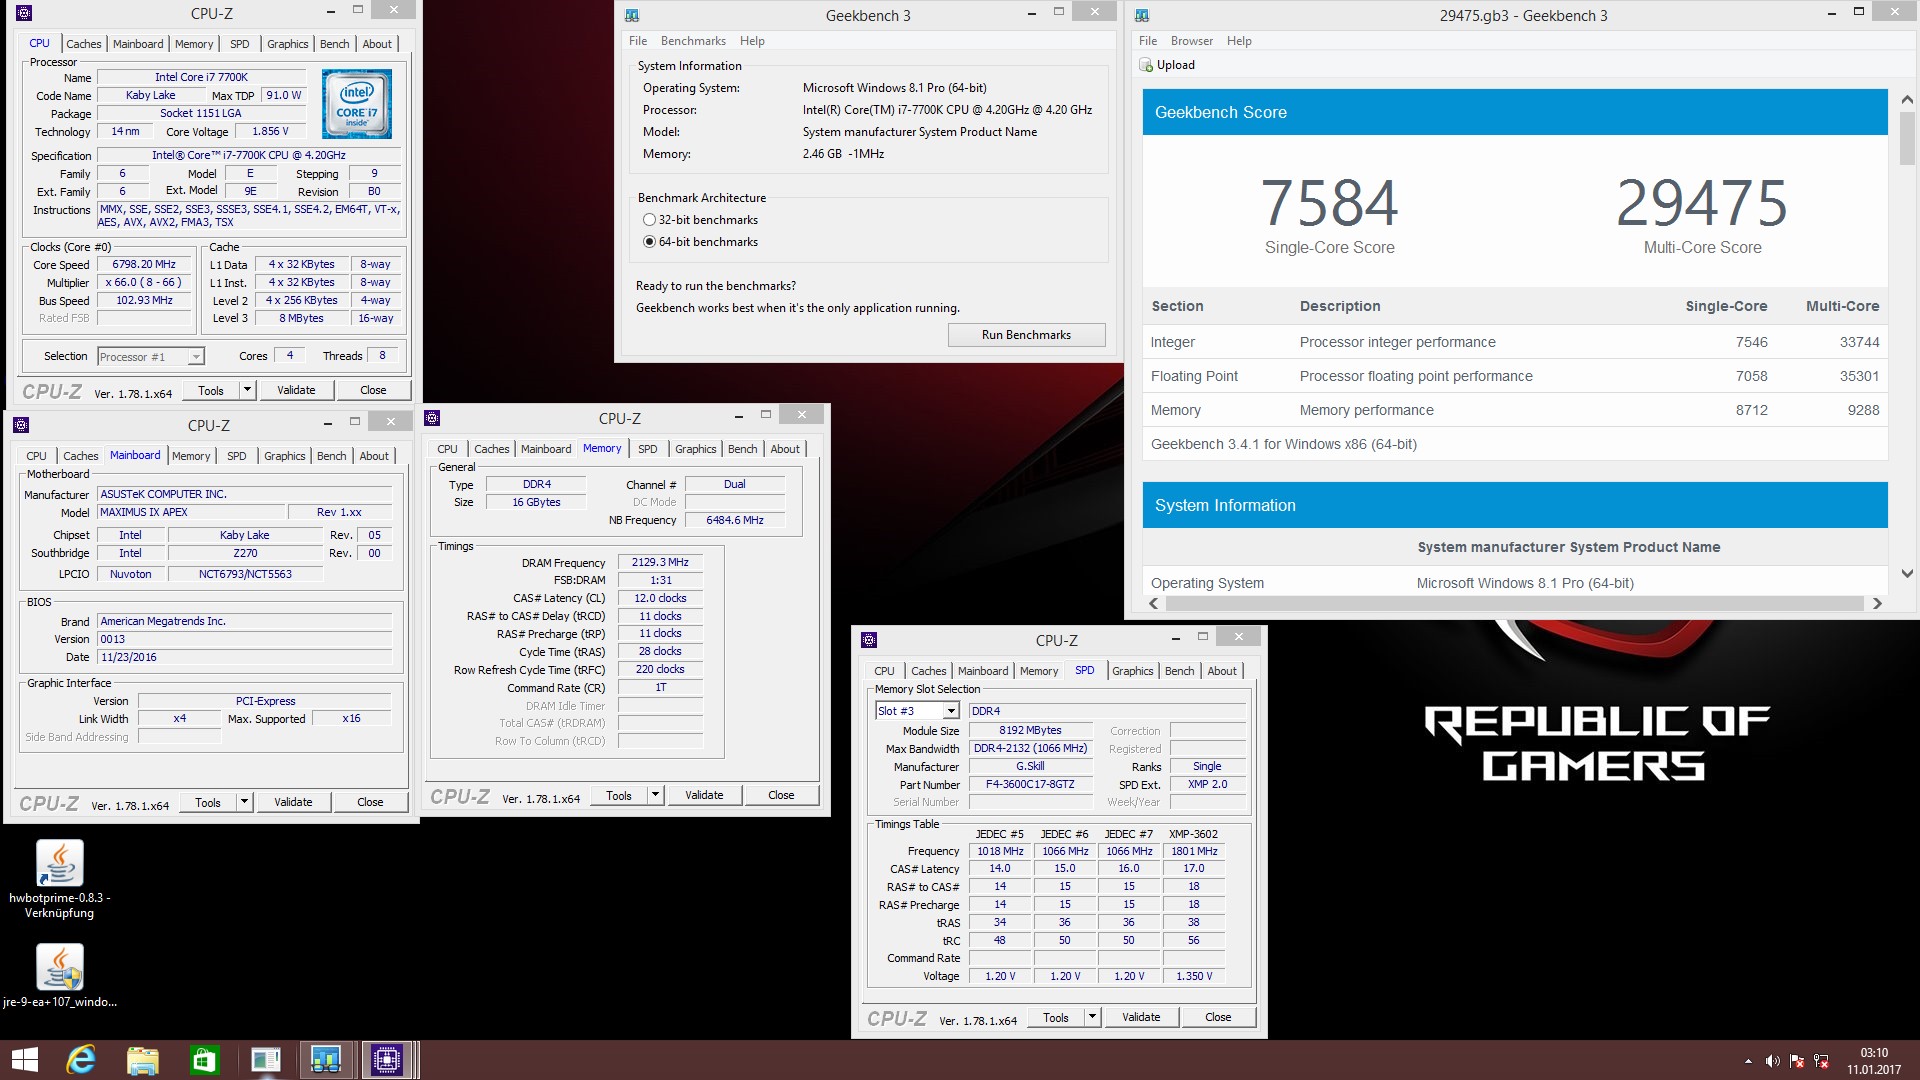Click the Floating Point row in score table
The image size is (1920, 1080).
coord(1515,376)
